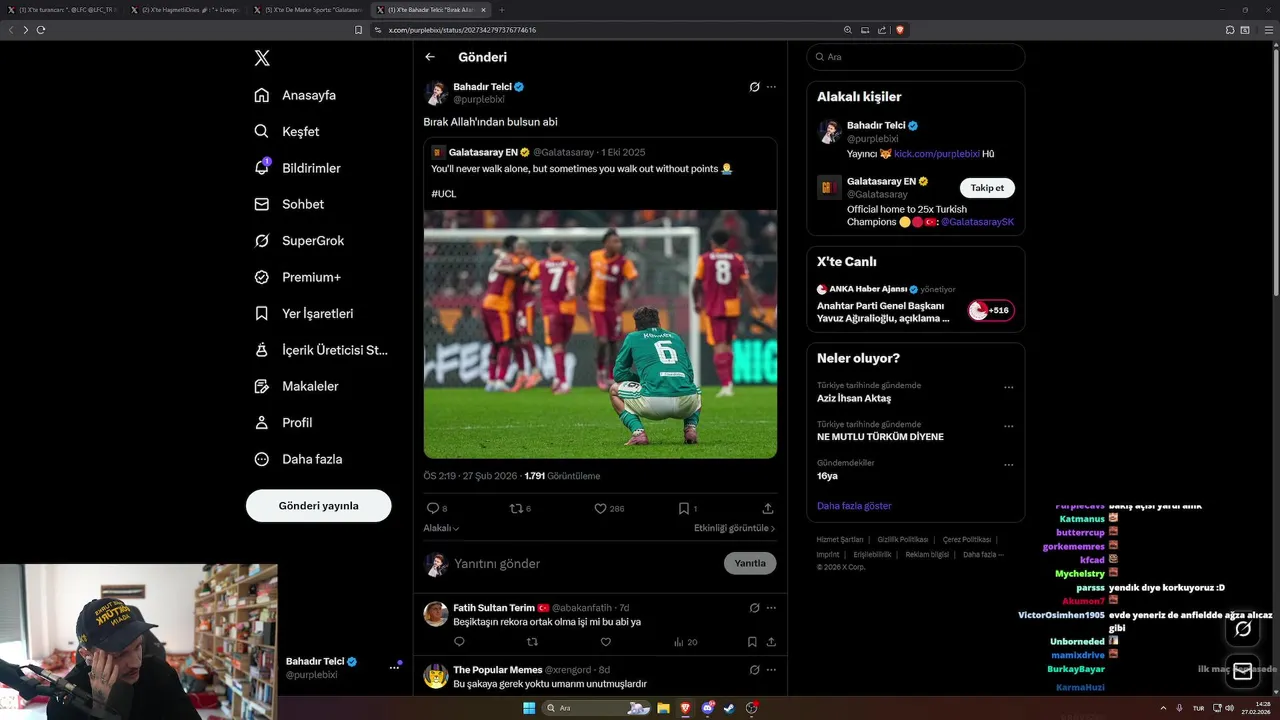Image resolution: width=1280 pixels, height=720 pixels.
Task: Open Discord from taskbar
Action: [708, 708]
